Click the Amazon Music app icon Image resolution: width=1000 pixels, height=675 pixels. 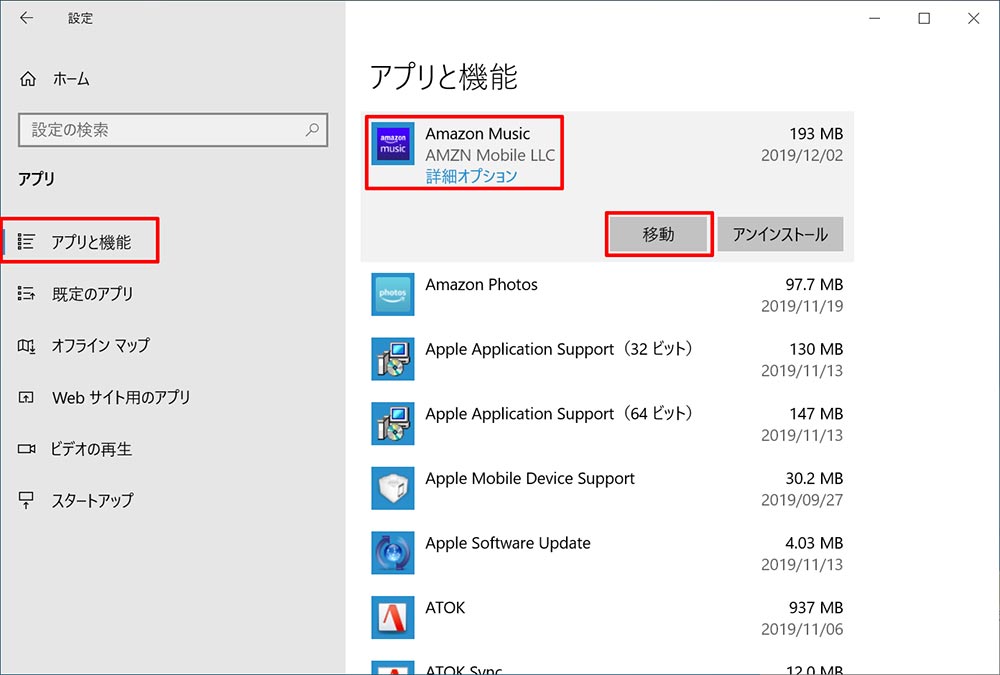(393, 144)
